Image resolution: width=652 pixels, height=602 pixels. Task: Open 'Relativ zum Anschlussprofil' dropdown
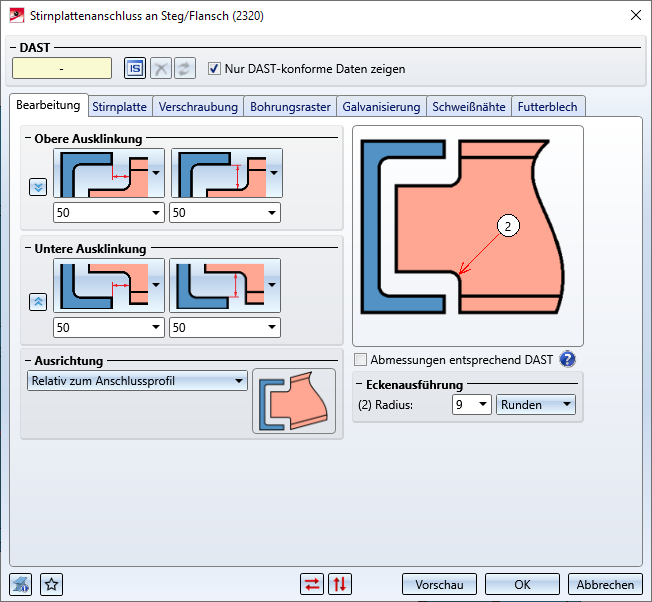click(x=137, y=381)
